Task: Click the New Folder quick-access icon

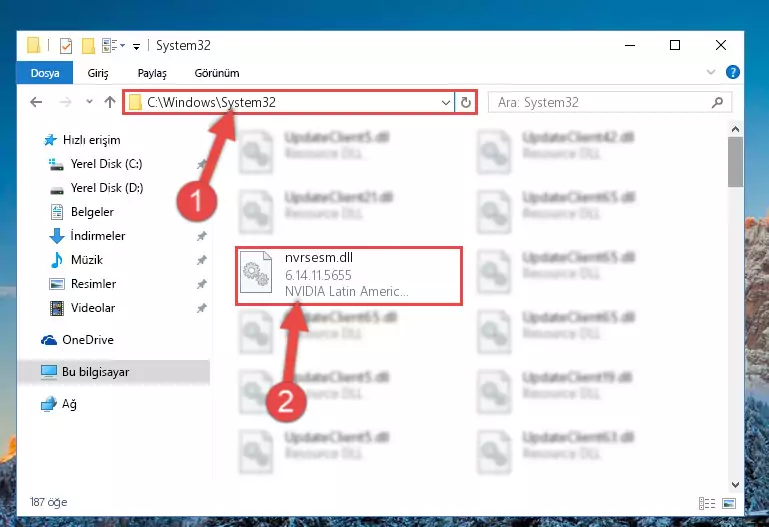Action: tap(88, 46)
